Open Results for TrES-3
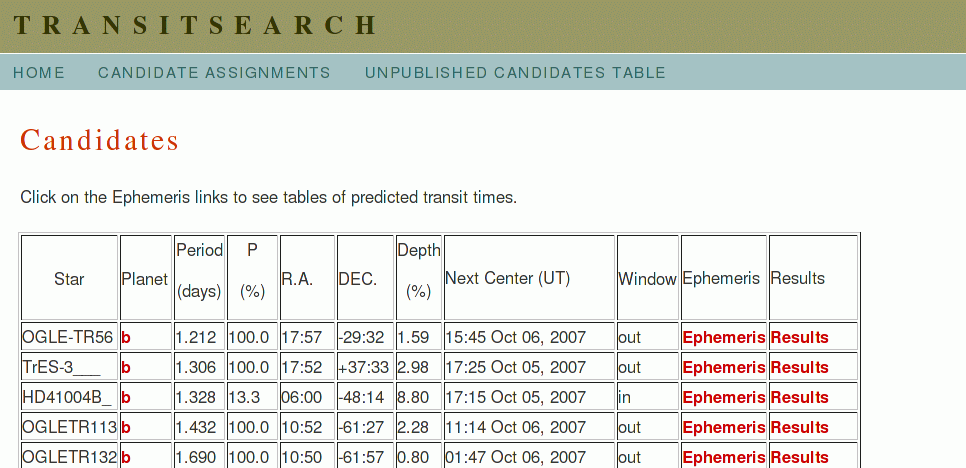 [x=800, y=368]
